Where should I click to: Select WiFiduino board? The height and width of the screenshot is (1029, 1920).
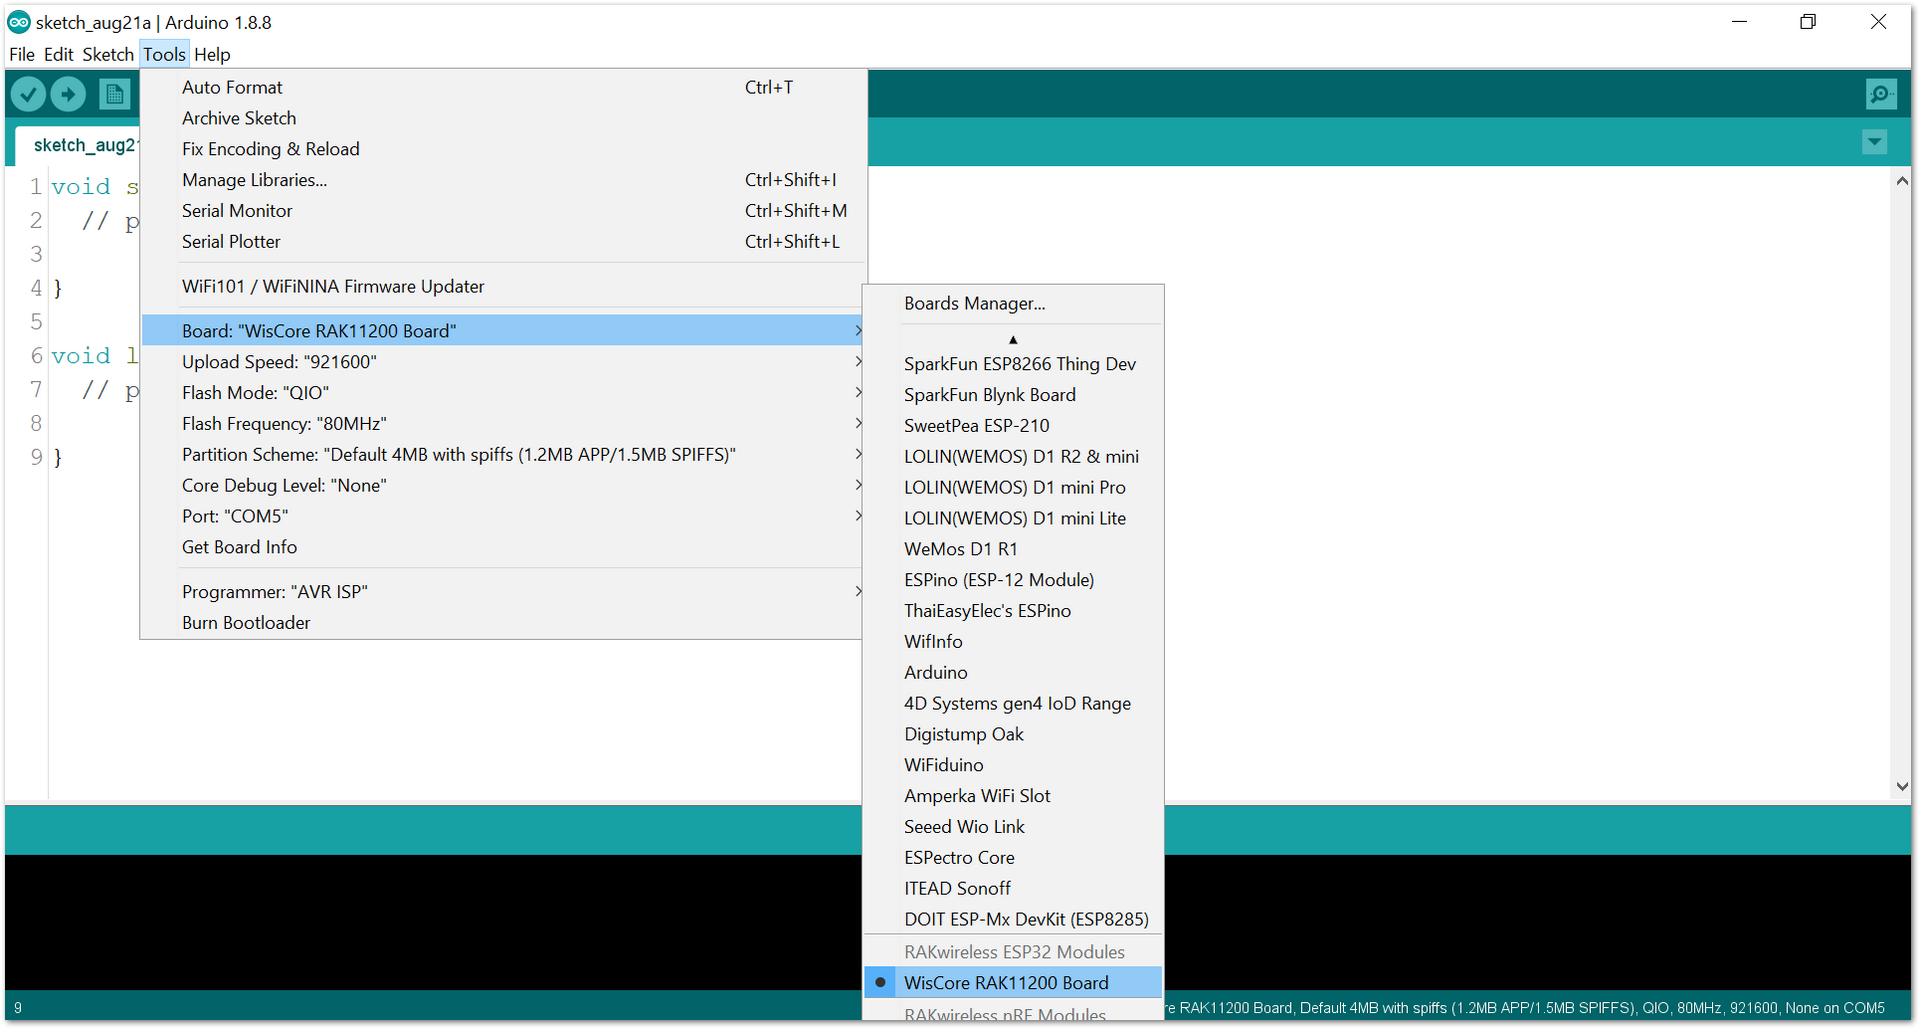point(1013,766)
